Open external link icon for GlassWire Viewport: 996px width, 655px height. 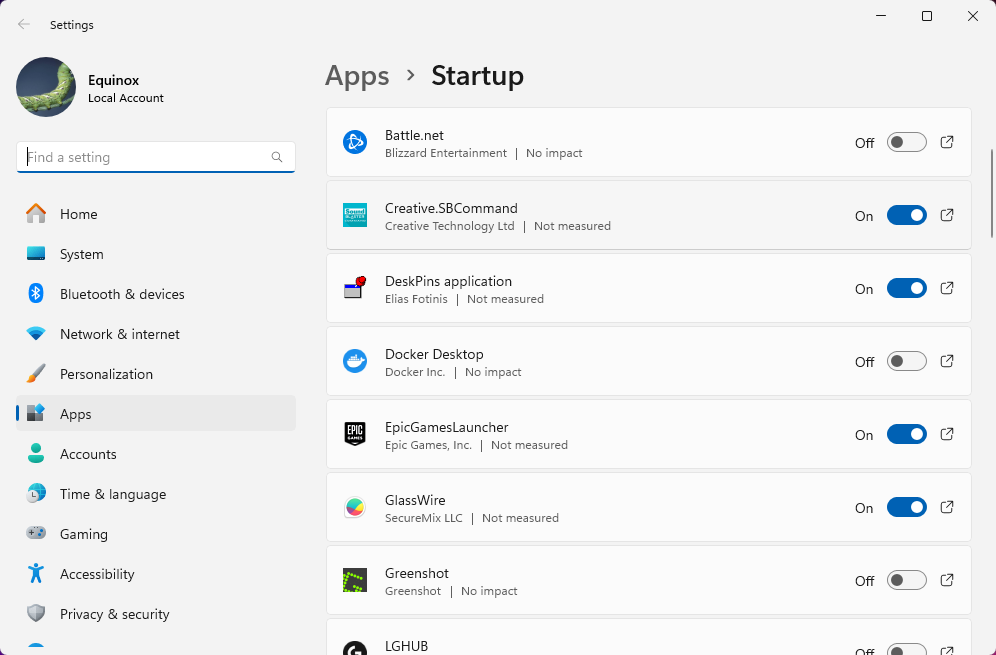[947, 507]
